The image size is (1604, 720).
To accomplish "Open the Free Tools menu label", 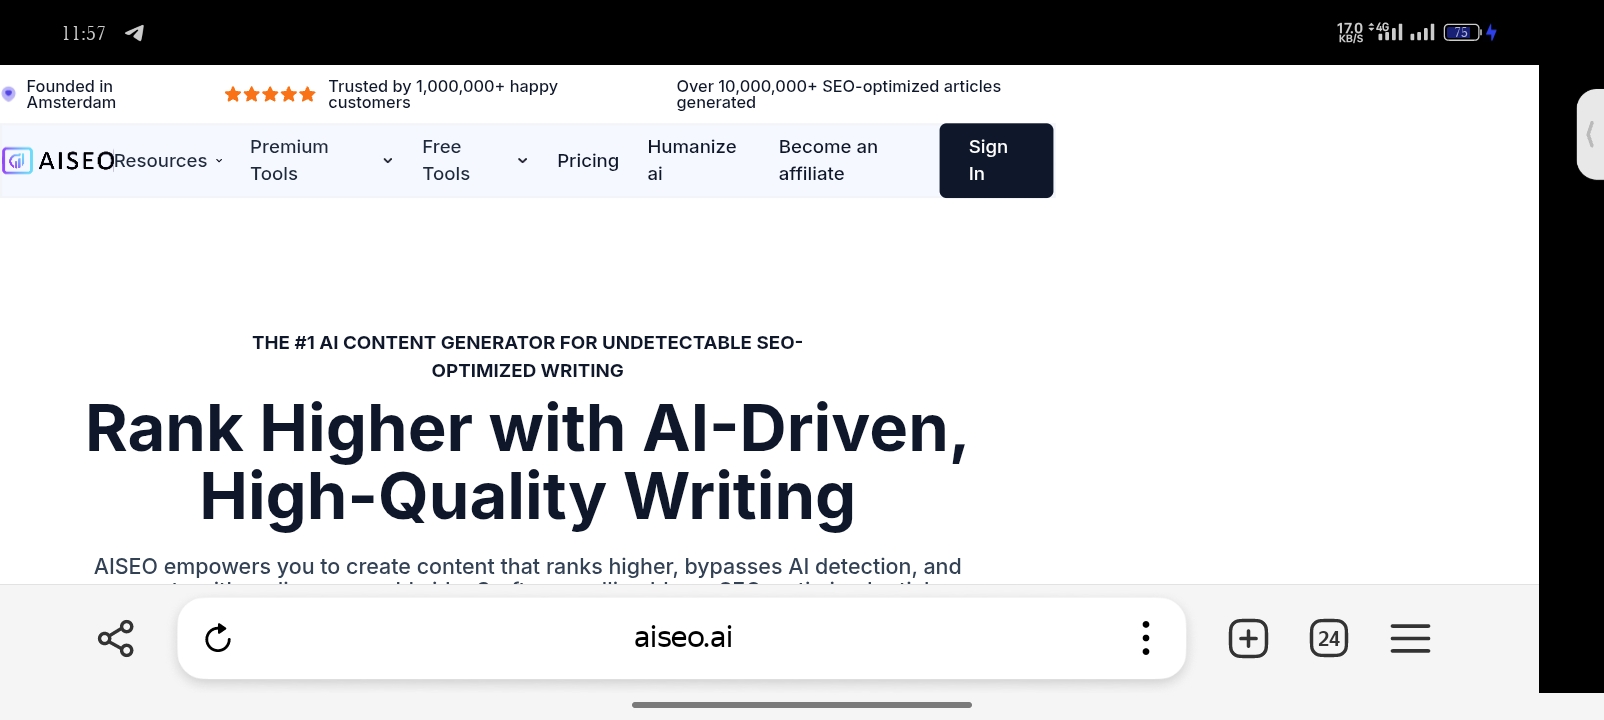I will pyautogui.click(x=446, y=160).
